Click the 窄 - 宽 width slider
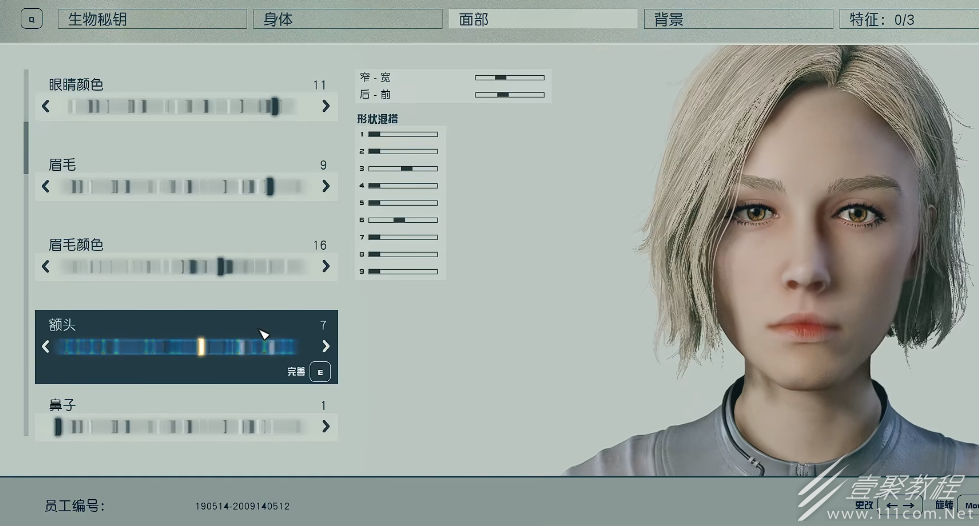 point(509,77)
